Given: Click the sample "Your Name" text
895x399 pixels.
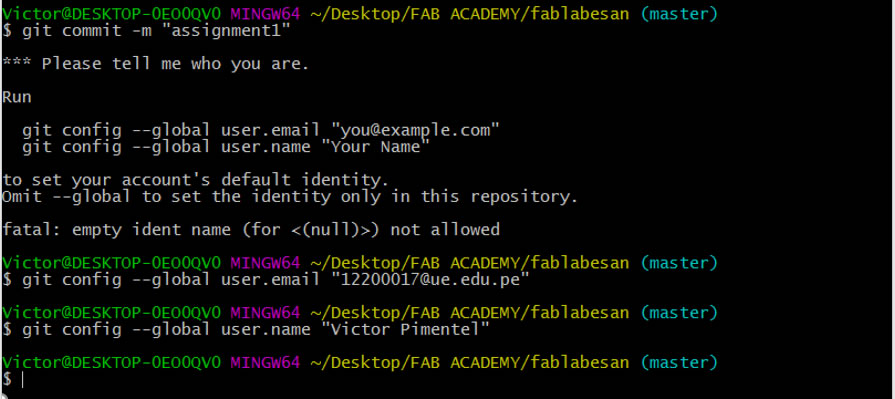Looking at the screenshot, I should point(376,147).
